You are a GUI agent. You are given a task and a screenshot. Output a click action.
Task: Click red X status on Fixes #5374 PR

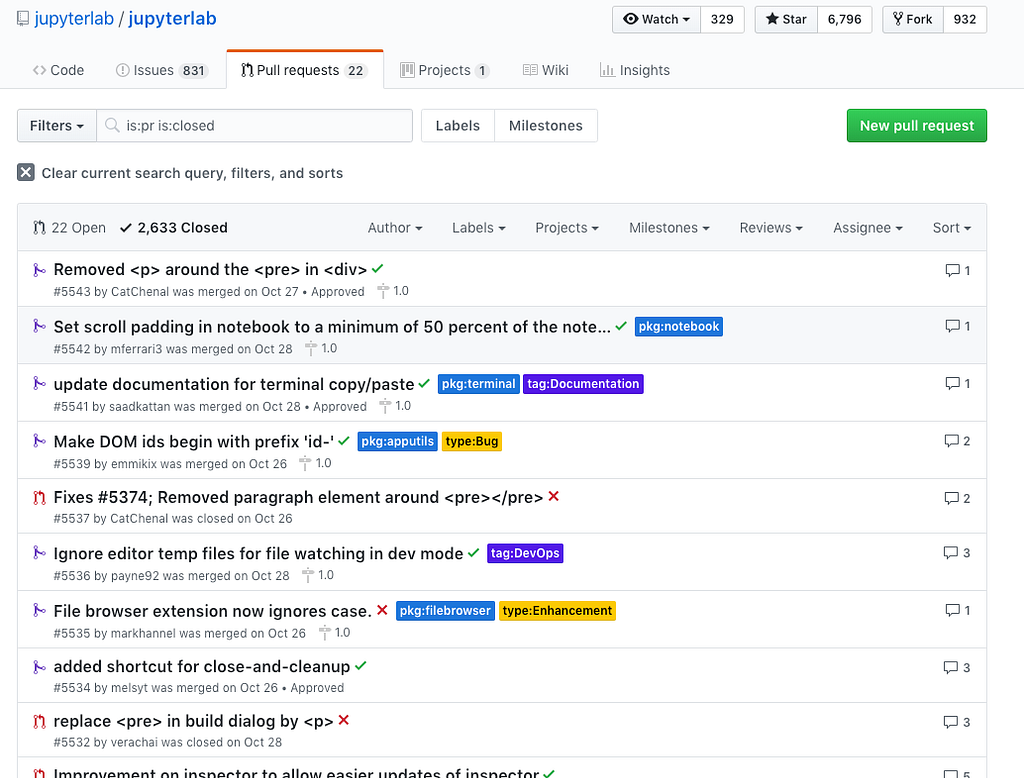pos(554,496)
